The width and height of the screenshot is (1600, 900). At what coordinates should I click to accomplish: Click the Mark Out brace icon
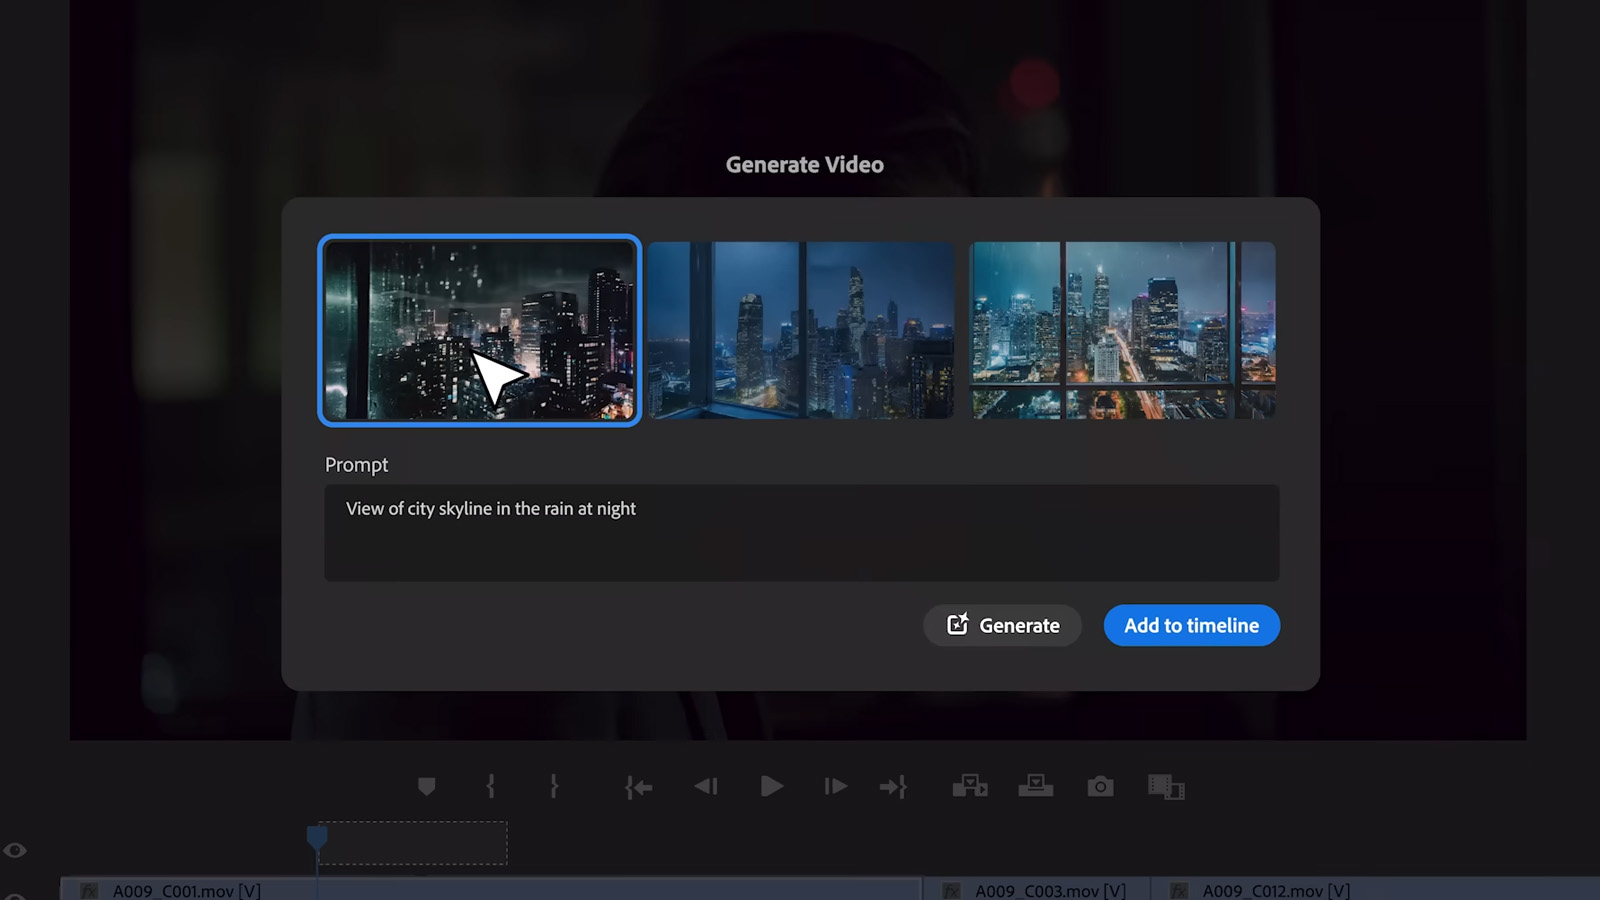554,787
